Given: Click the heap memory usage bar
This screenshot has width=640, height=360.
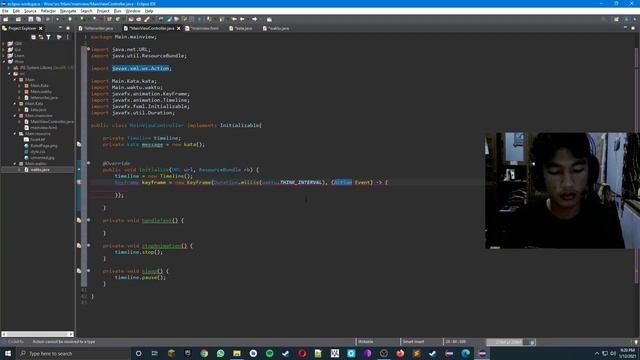Looking at the screenshot, I should click(508, 342).
